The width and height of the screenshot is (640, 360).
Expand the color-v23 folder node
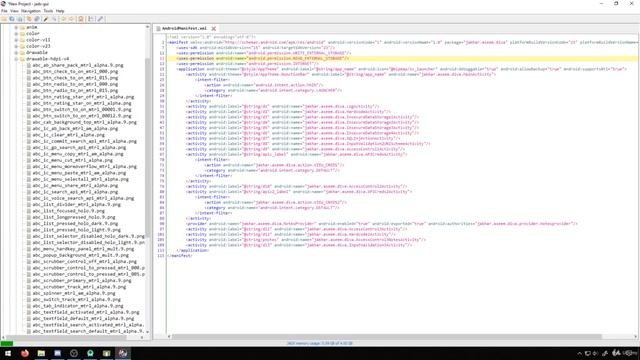pyautogui.click(x=16, y=46)
